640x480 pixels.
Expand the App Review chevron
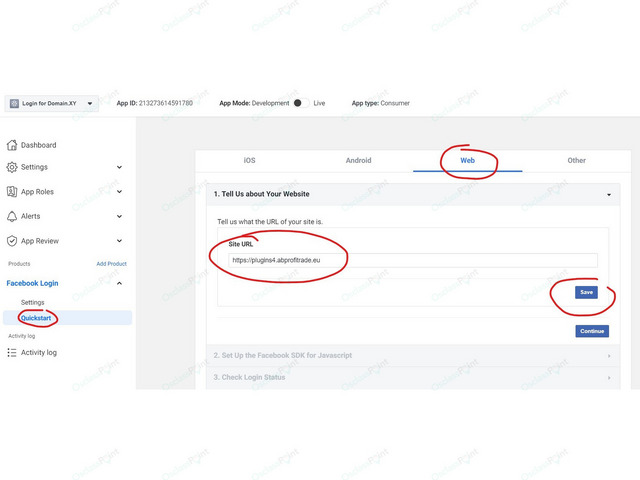[119, 241]
